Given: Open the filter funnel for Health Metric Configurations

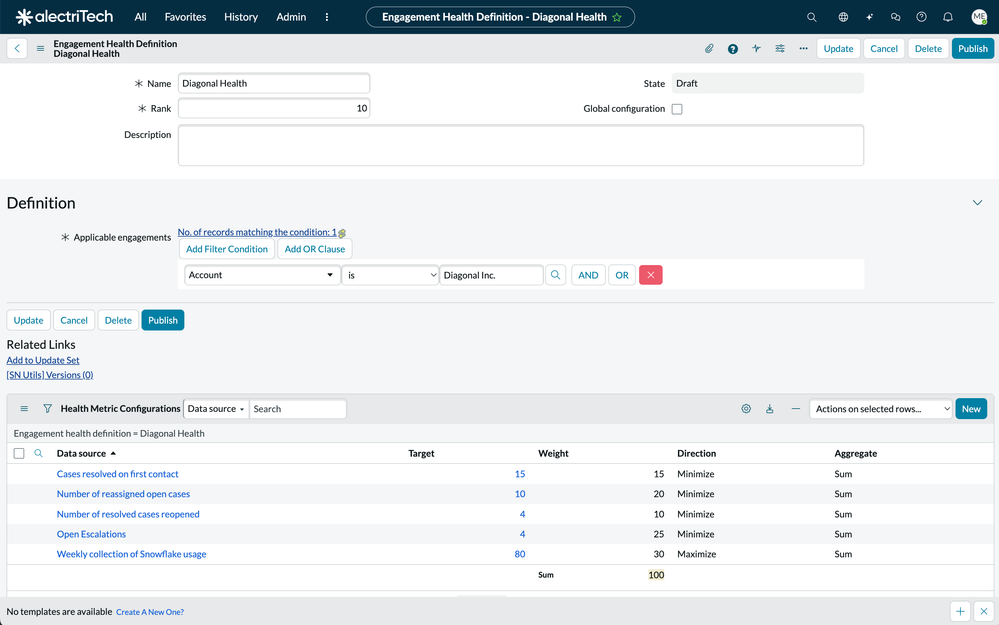Looking at the screenshot, I should [46, 408].
